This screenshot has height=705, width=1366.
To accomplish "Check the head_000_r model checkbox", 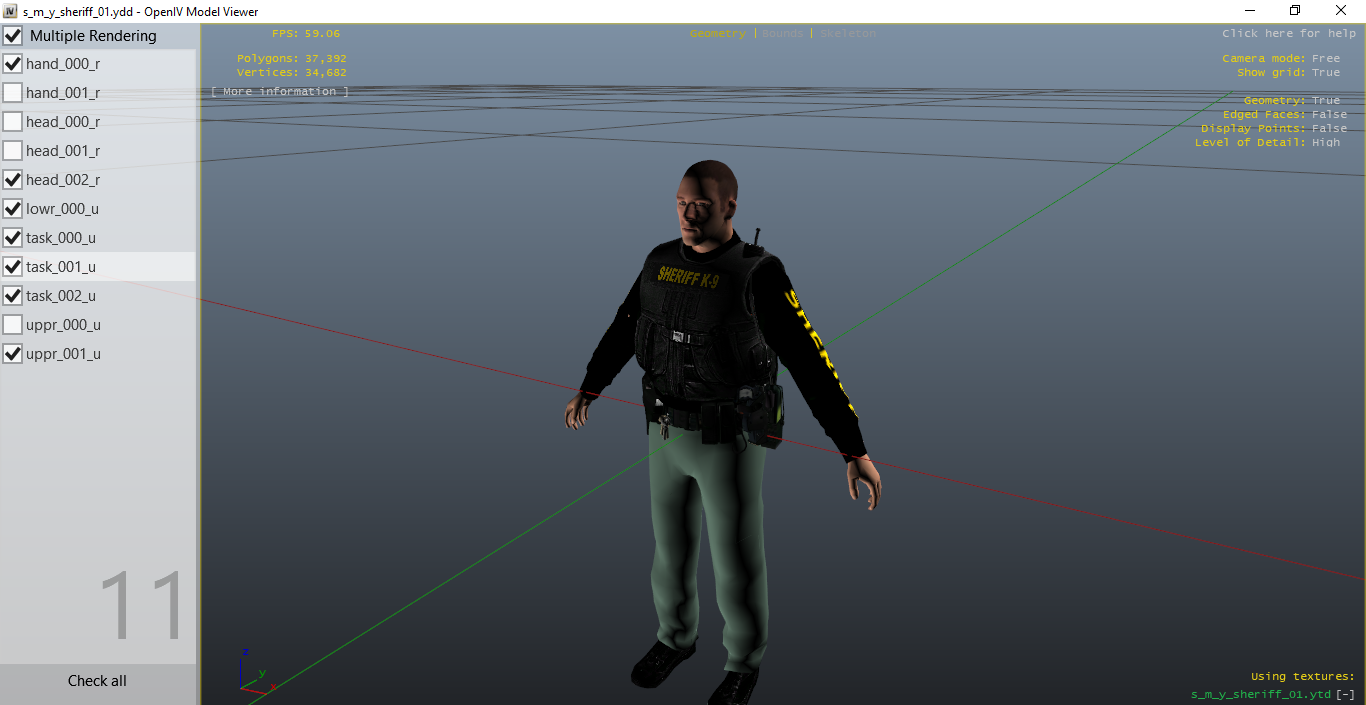I will pyautogui.click(x=13, y=122).
